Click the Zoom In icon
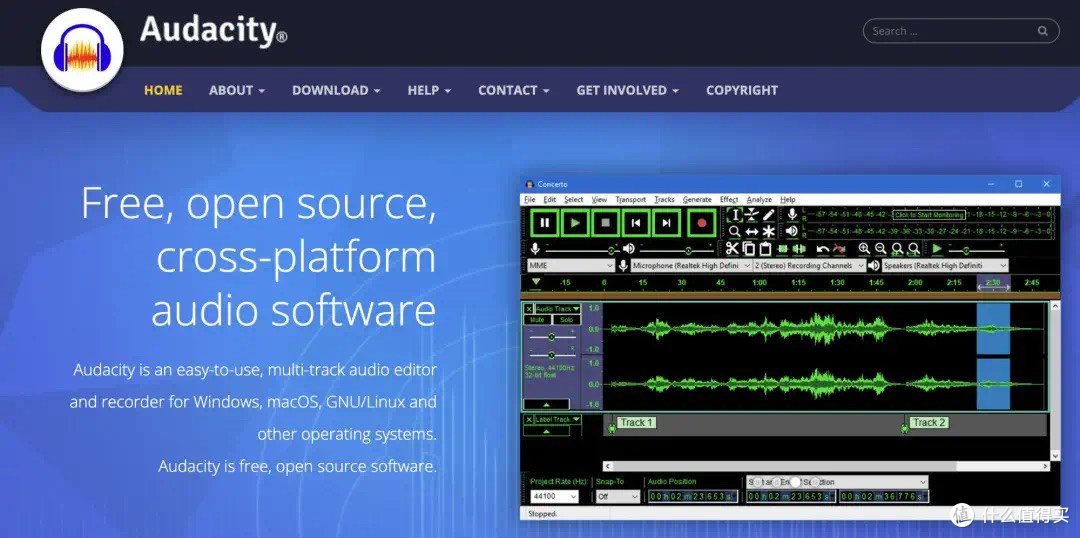1080x538 pixels. point(864,249)
